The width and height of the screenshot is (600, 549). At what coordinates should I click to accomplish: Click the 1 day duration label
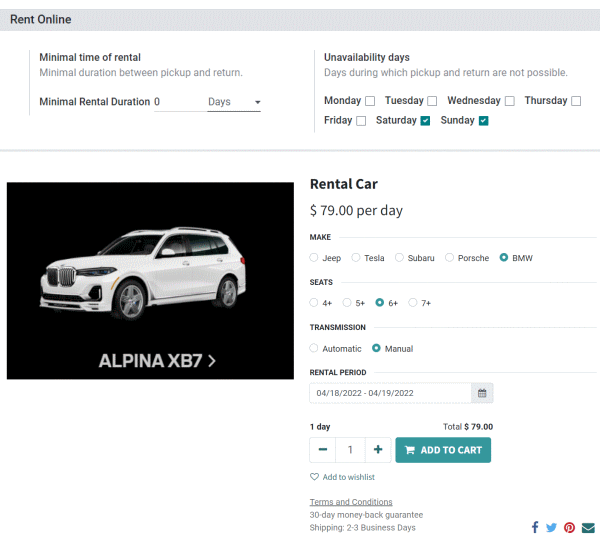[x=320, y=427]
